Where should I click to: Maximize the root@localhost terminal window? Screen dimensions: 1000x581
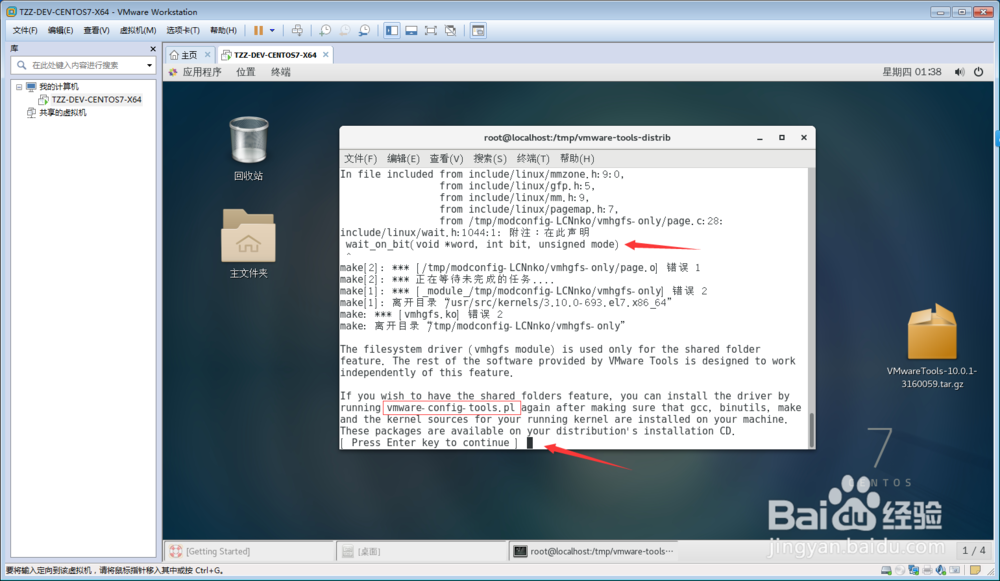tap(782, 138)
